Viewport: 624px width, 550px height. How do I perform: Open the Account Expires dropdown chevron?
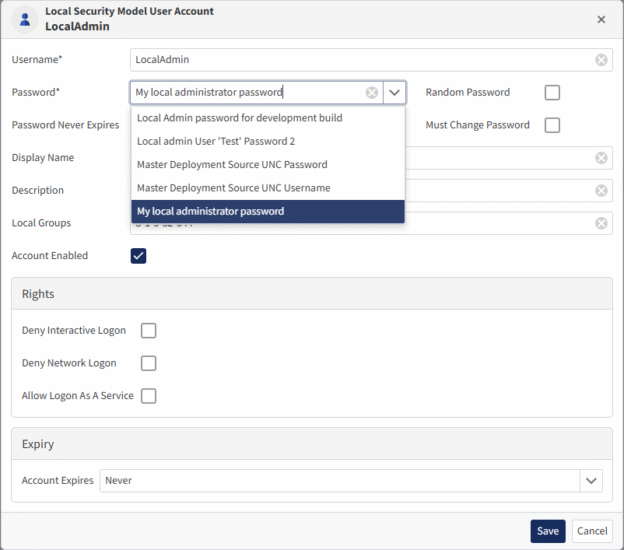(x=591, y=481)
